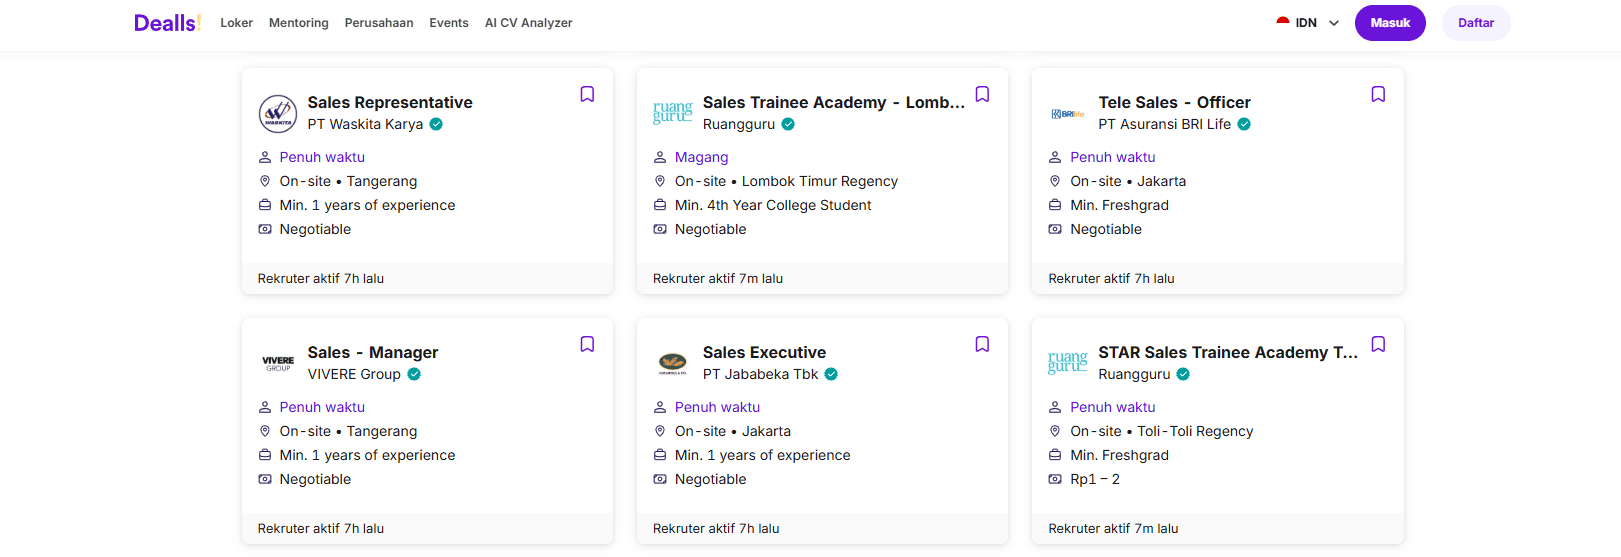Viewport: 1621px width, 557px height.
Task: Click Rekruter aktif 7m lalu on STAR Sales card
Action: 1113,529
